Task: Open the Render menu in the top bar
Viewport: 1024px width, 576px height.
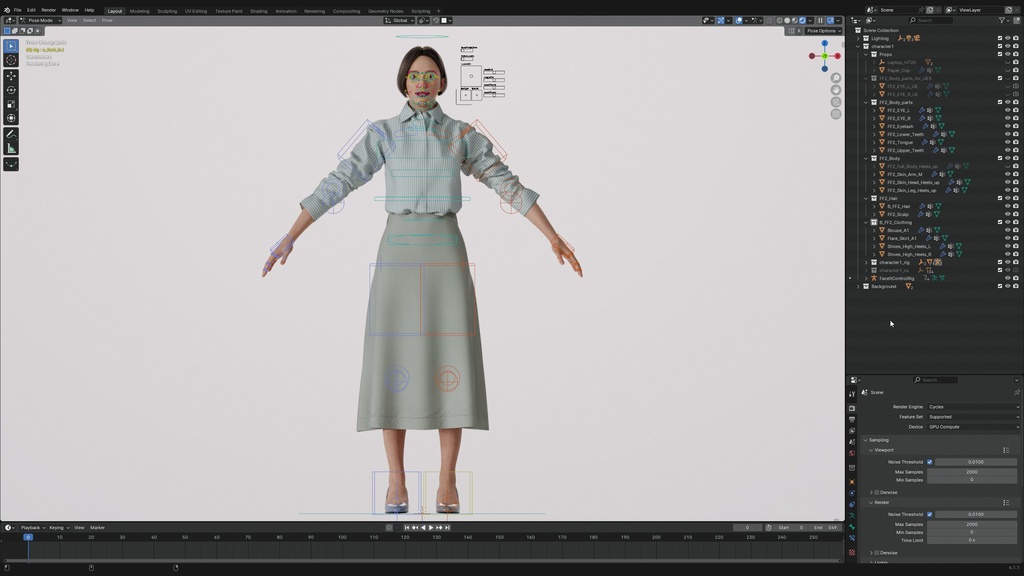Action: 49,10
